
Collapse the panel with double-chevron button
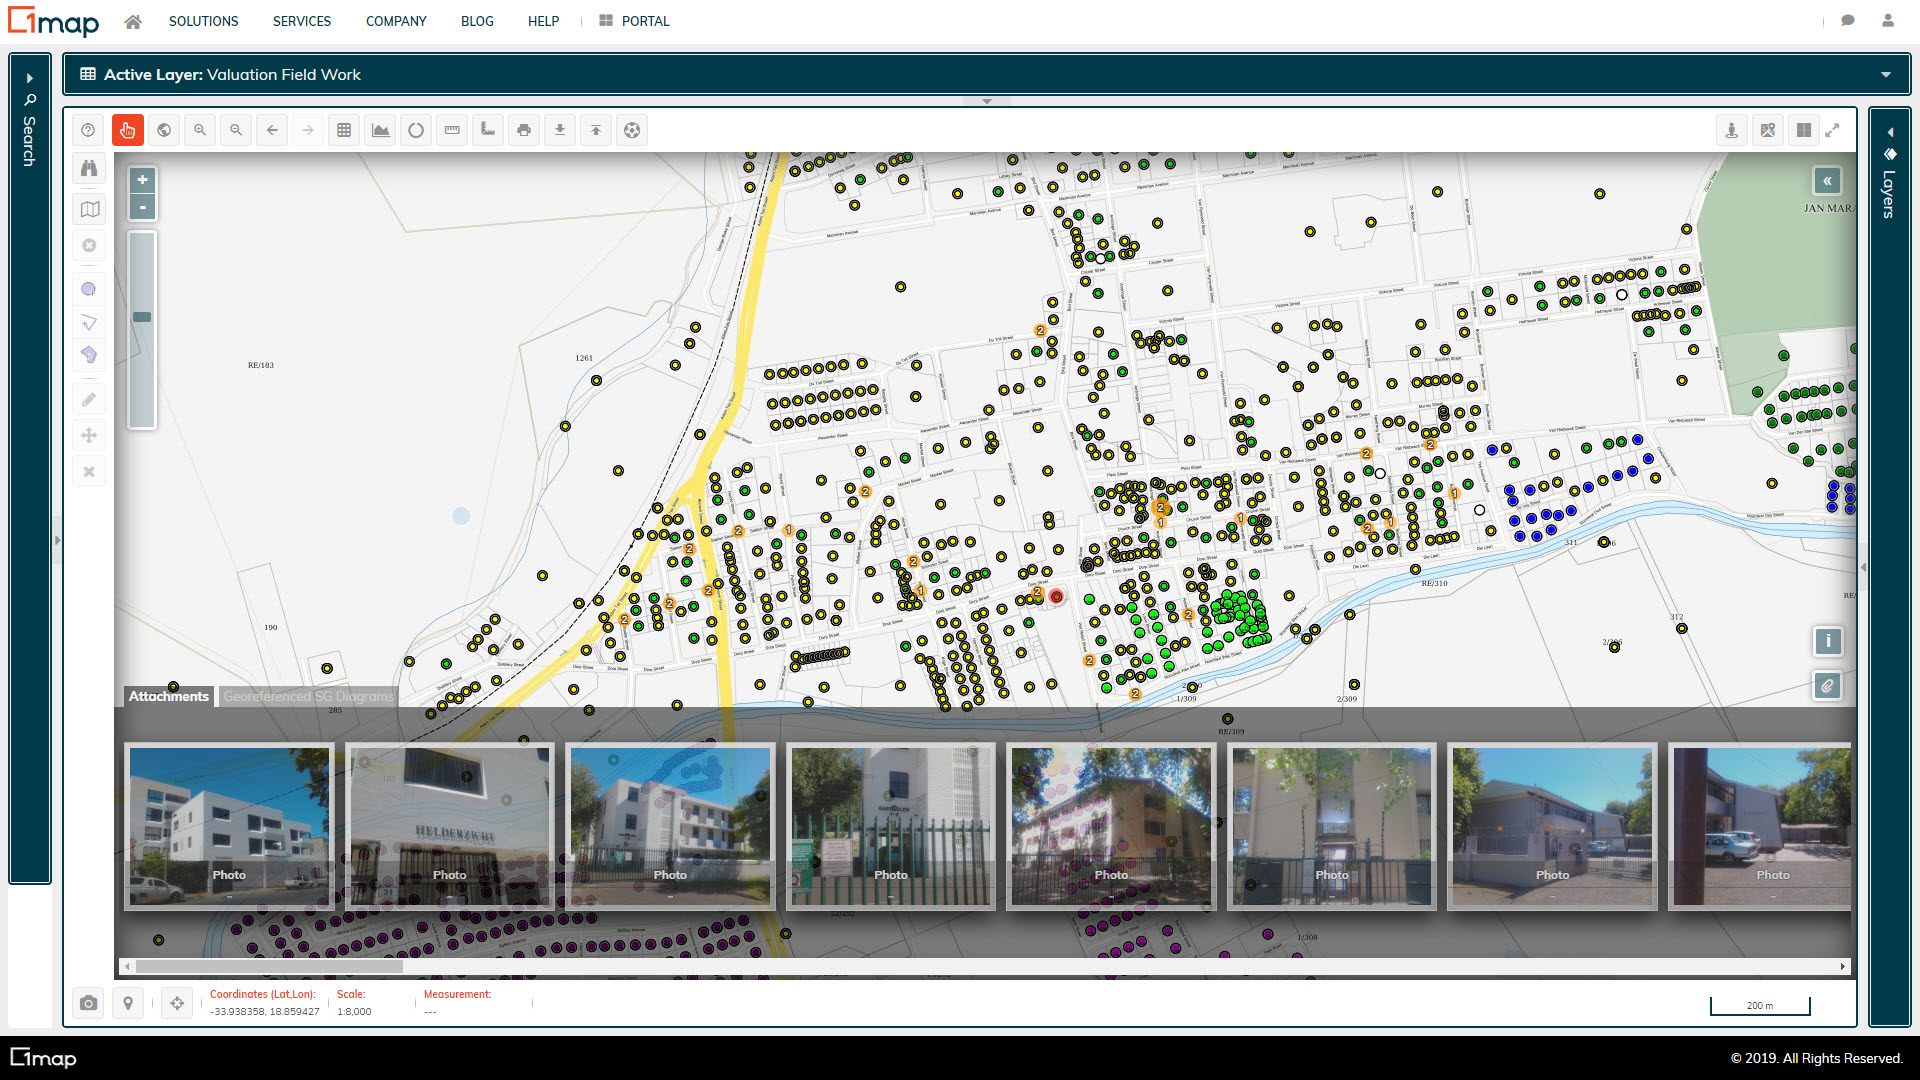click(1827, 181)
